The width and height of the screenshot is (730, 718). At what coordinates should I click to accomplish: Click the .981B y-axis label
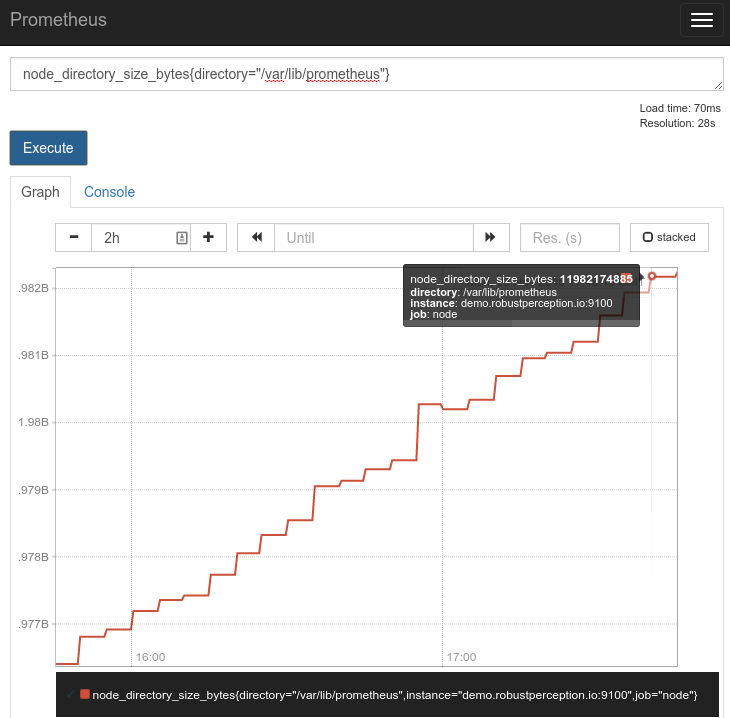(x=33, y=355)
